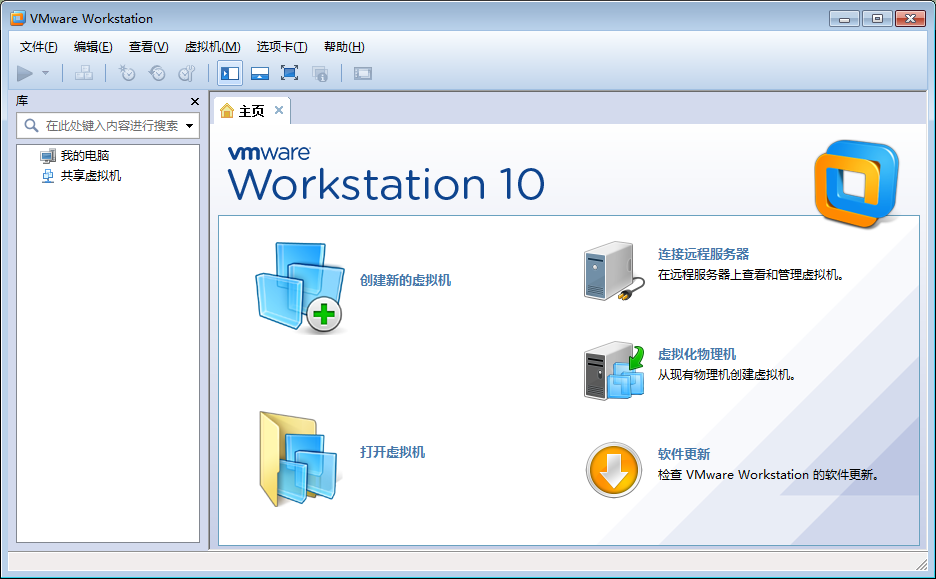Click the 连接远程服务器 link
This screenshot has height=579, width=936.
pos(703,254)
